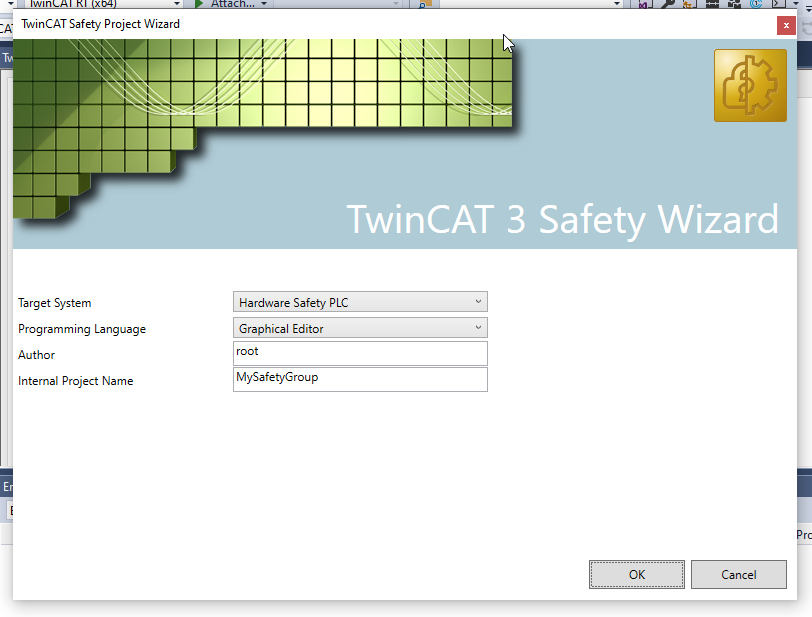Open the Target System dropdown
Viewport: 812px width, 617px height.
coord(360,302)
